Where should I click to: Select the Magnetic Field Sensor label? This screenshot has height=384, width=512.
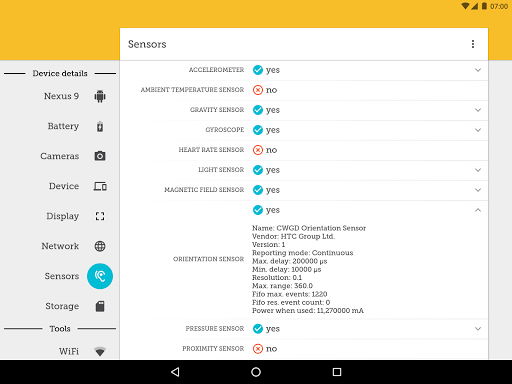[204, 190]
